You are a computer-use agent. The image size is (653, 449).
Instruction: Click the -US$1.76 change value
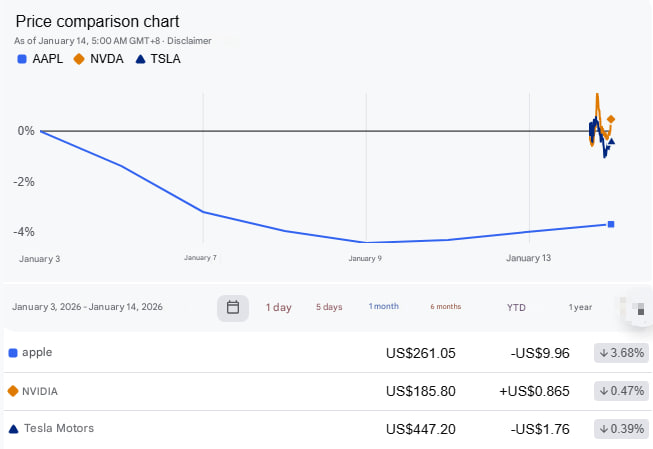(x=540, y=429)
